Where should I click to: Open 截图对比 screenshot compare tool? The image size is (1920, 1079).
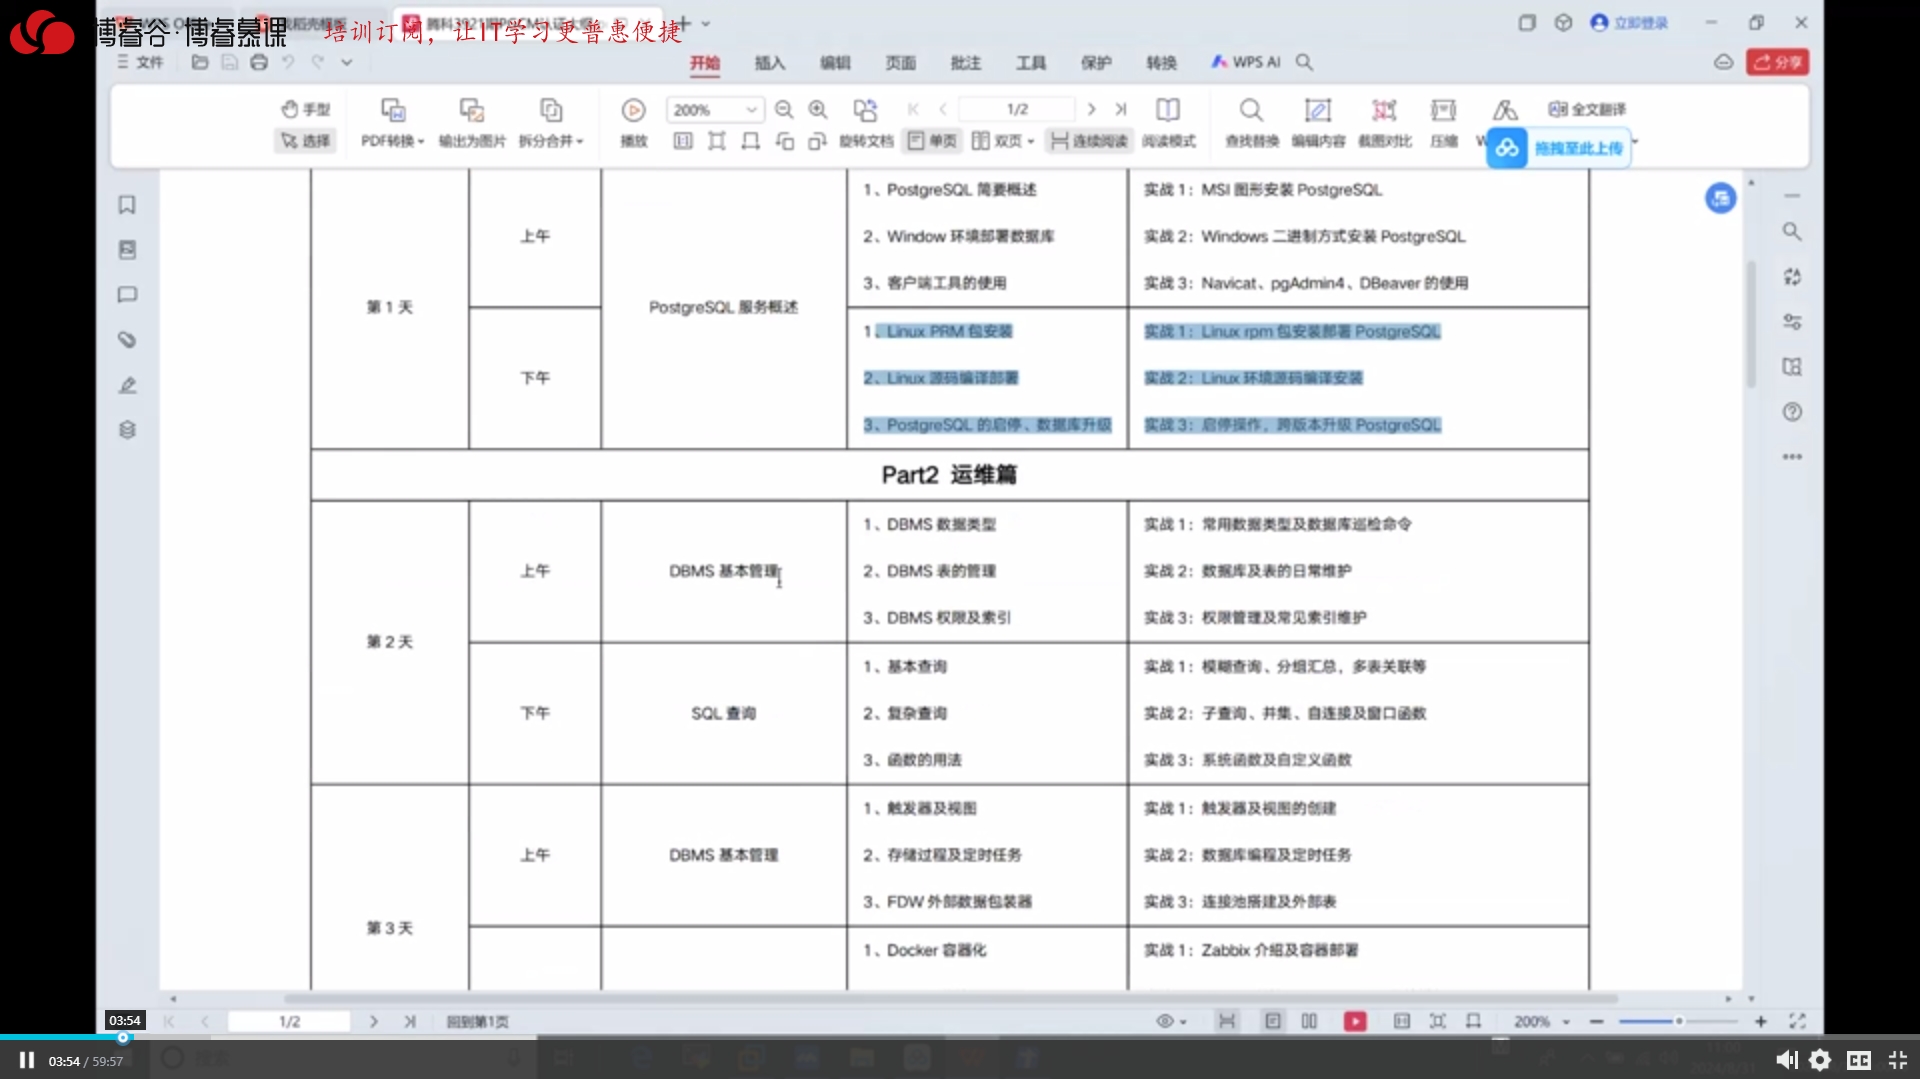[x=1384, y=122]
